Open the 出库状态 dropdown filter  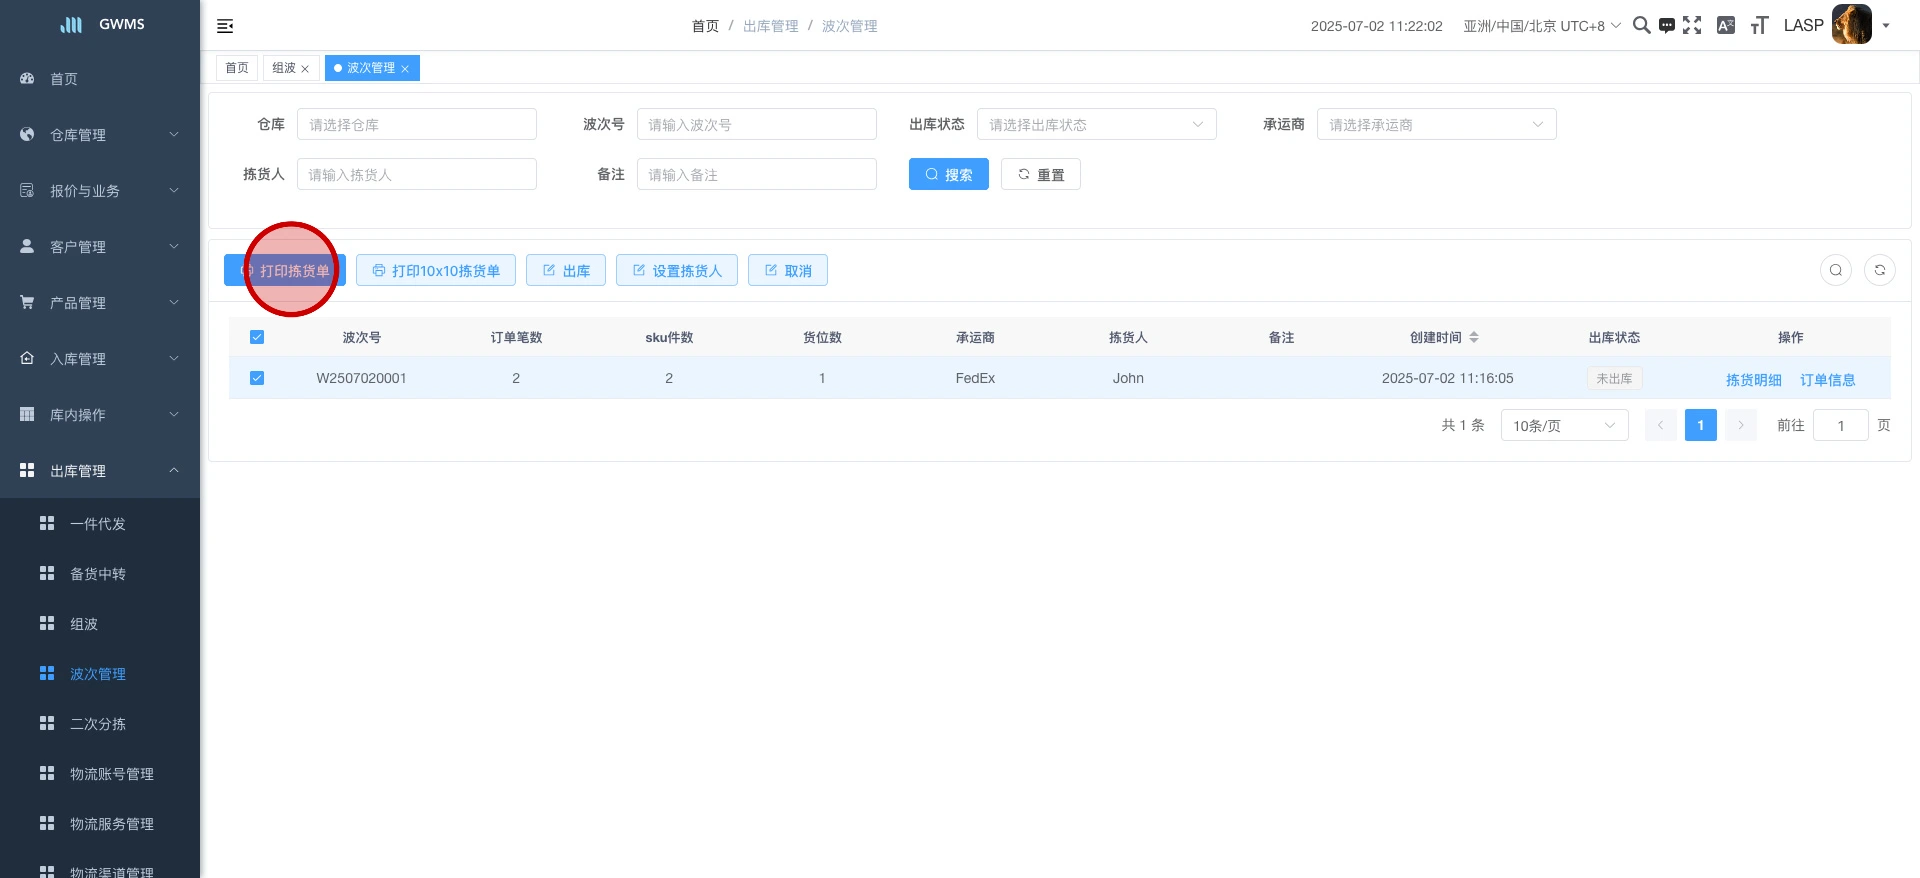pos(1096,124)
